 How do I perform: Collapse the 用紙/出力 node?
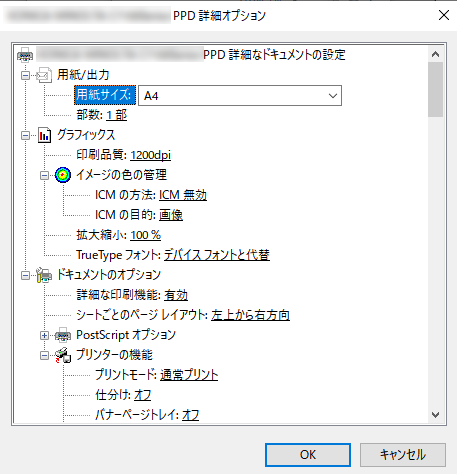25,75
